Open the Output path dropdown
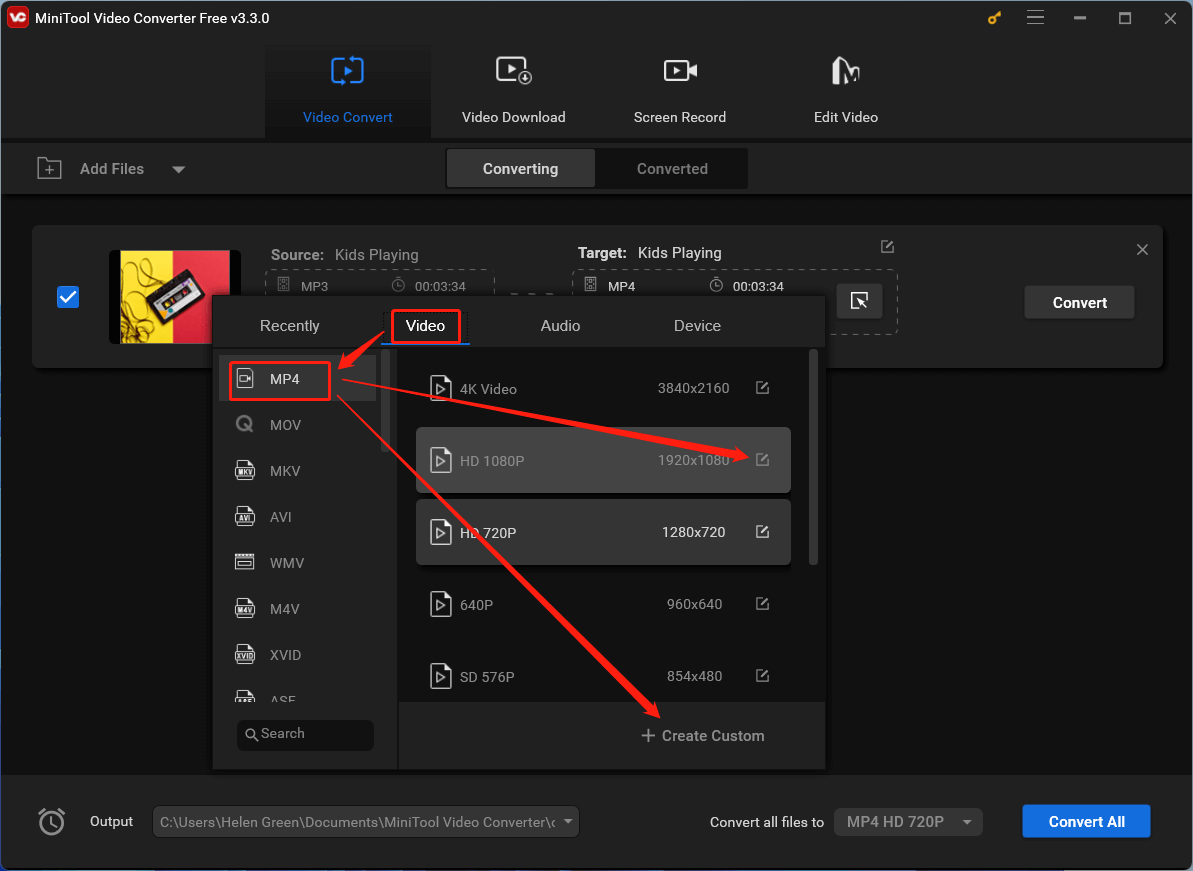 point(568,822)
